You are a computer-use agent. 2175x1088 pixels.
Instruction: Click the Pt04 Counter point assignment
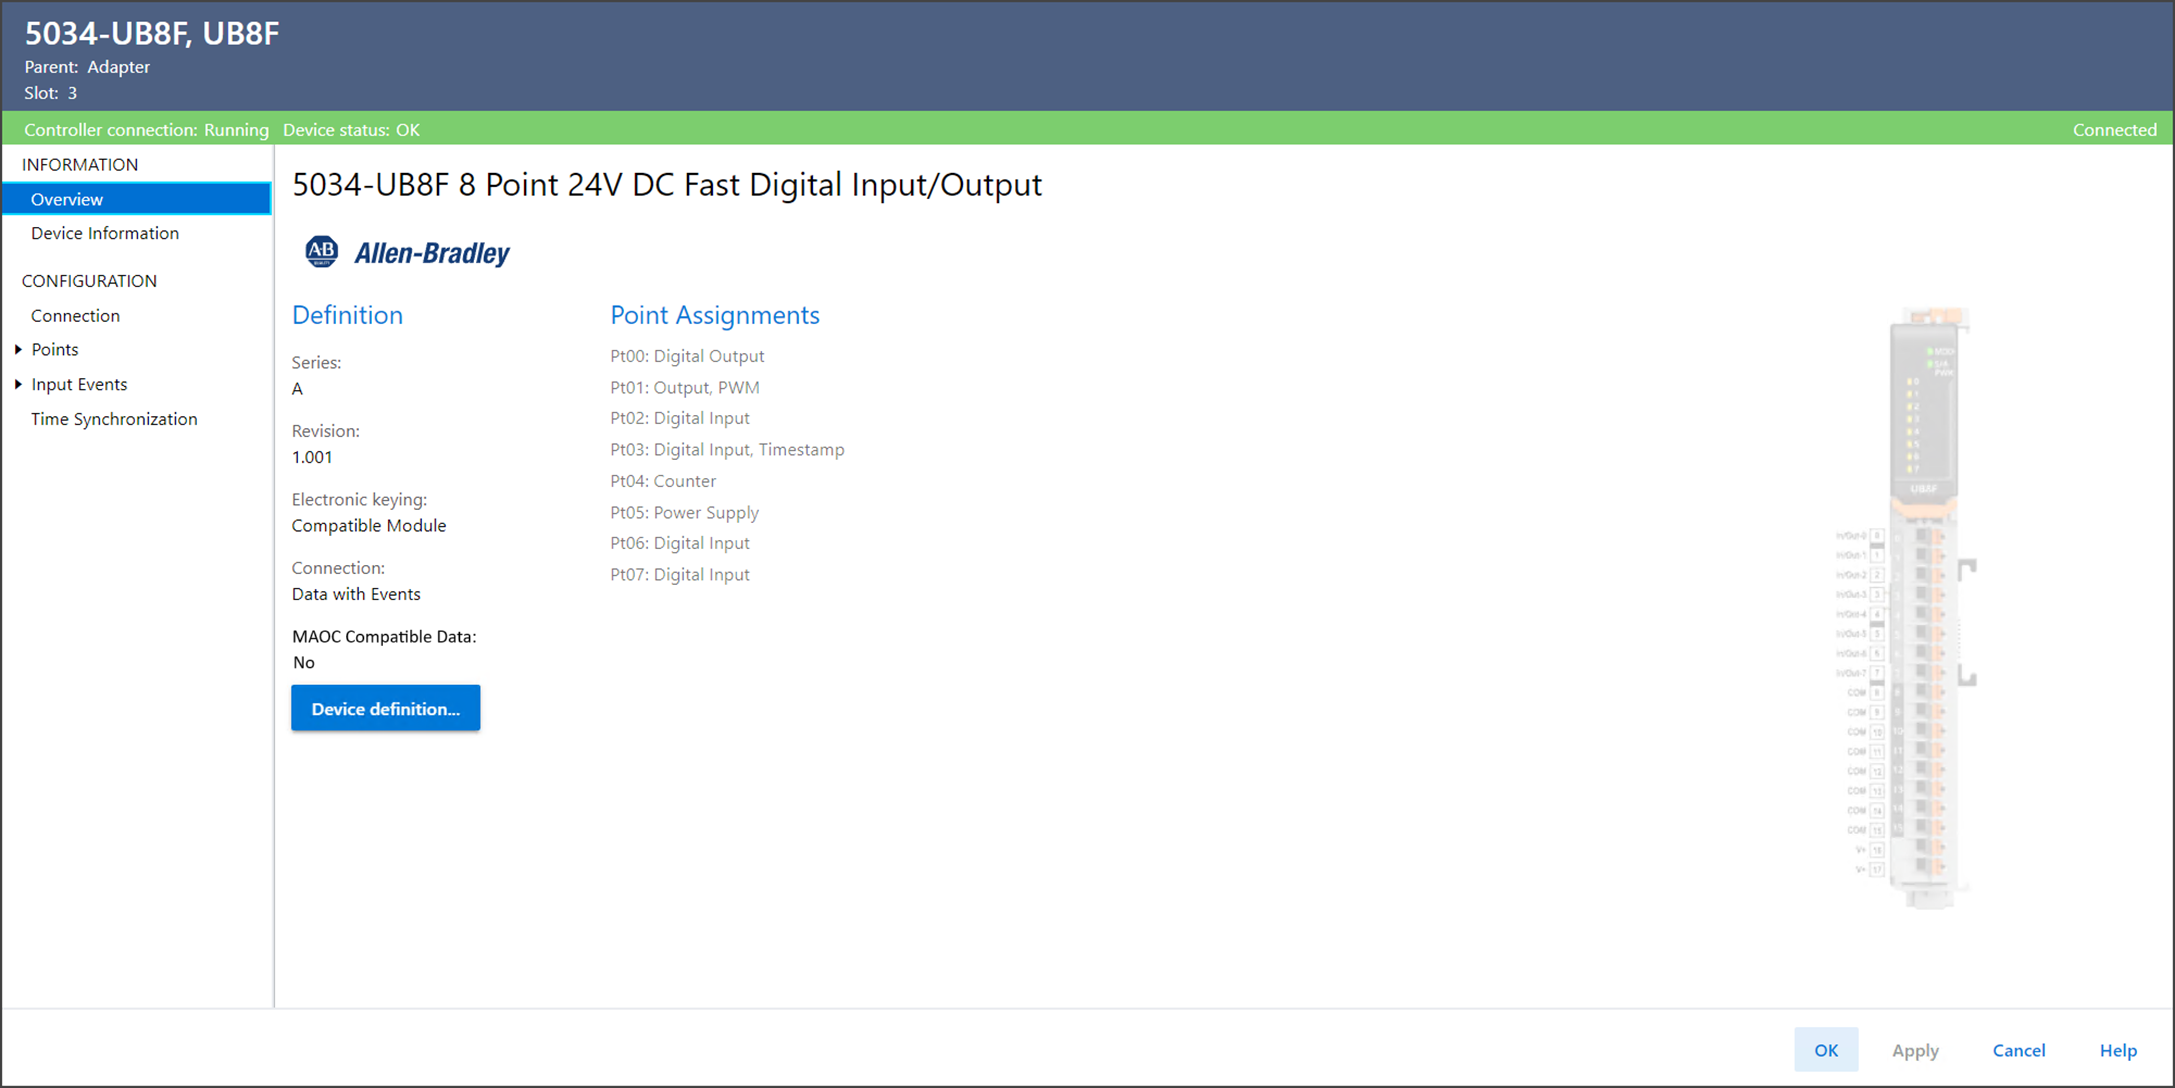tap(662, 481)
